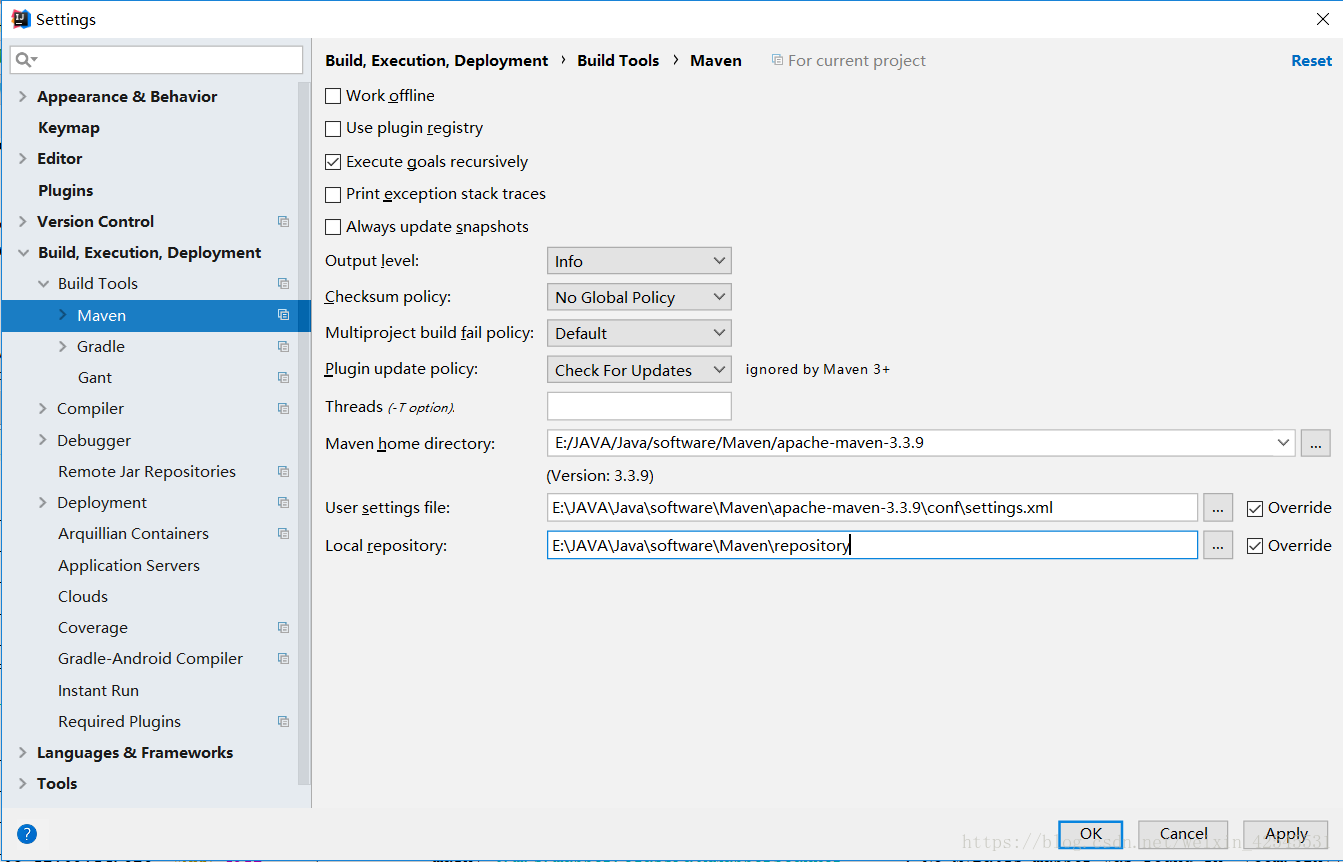
Task: Click project-level icon beside Compiler
Action: pos(283,409)
